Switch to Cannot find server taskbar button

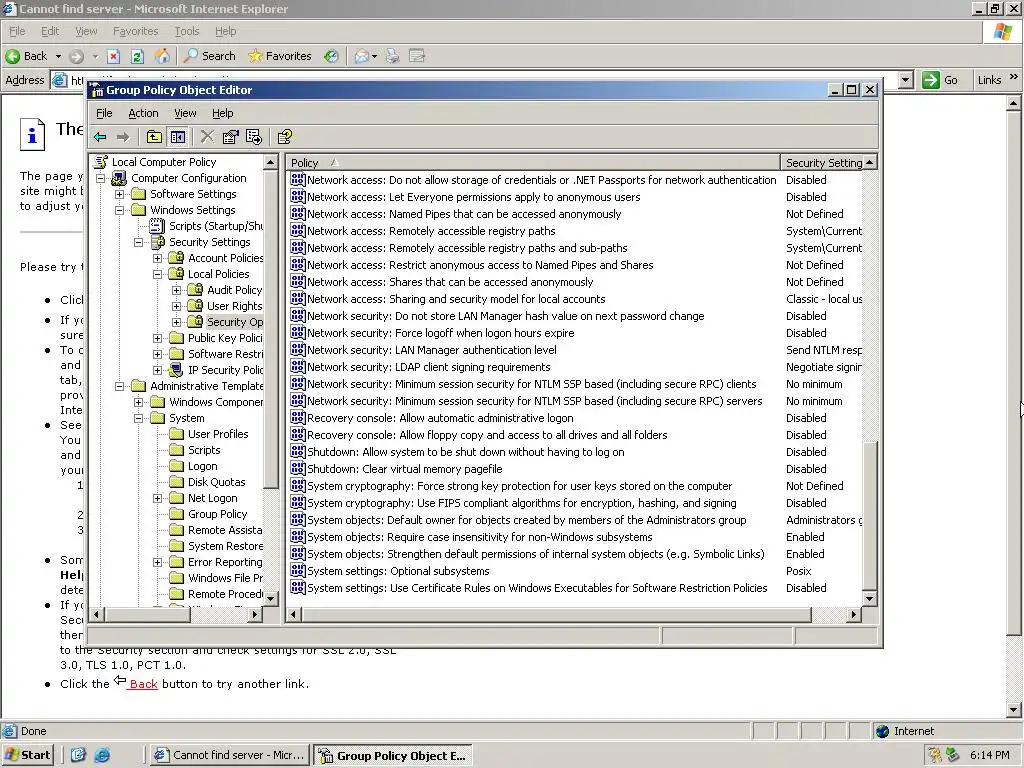(x=229, y=756)
